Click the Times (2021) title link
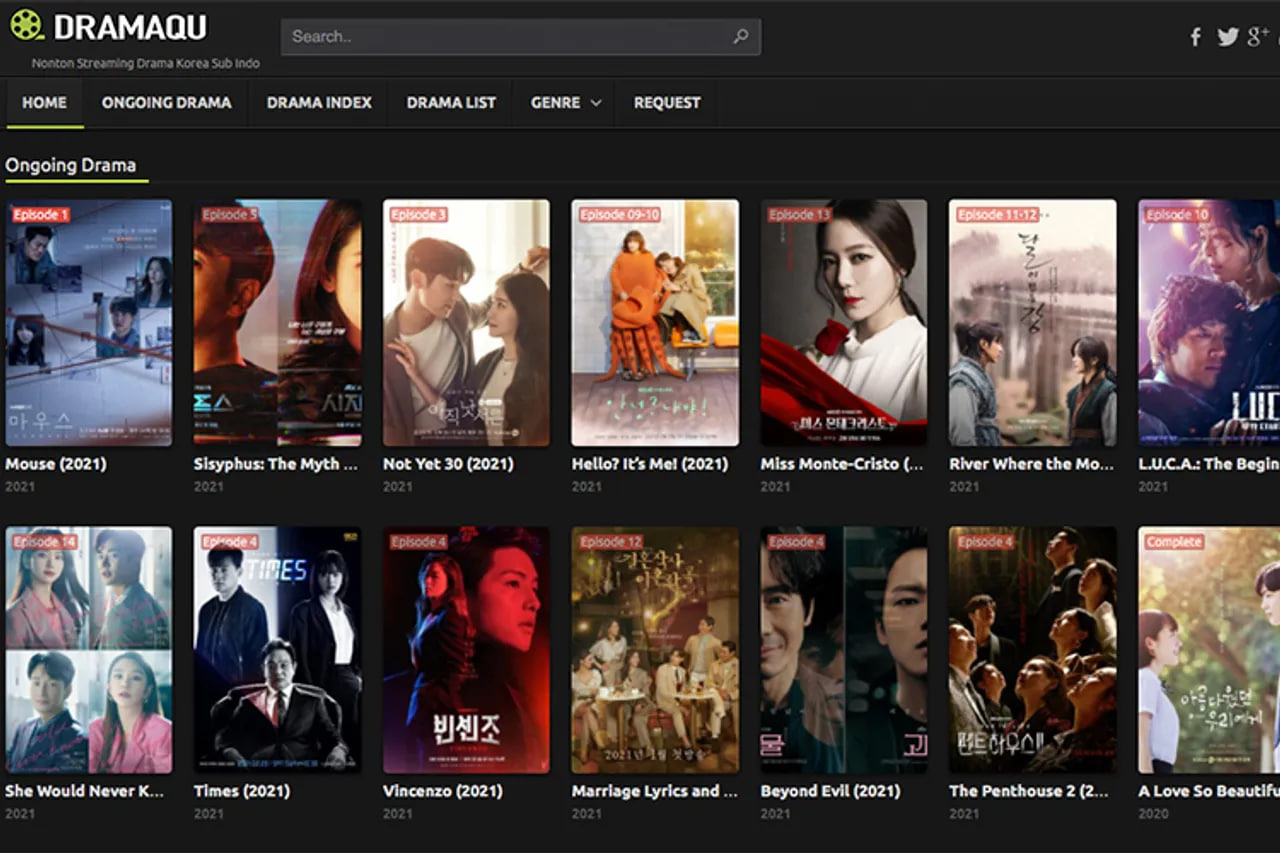 coord(242,791)
